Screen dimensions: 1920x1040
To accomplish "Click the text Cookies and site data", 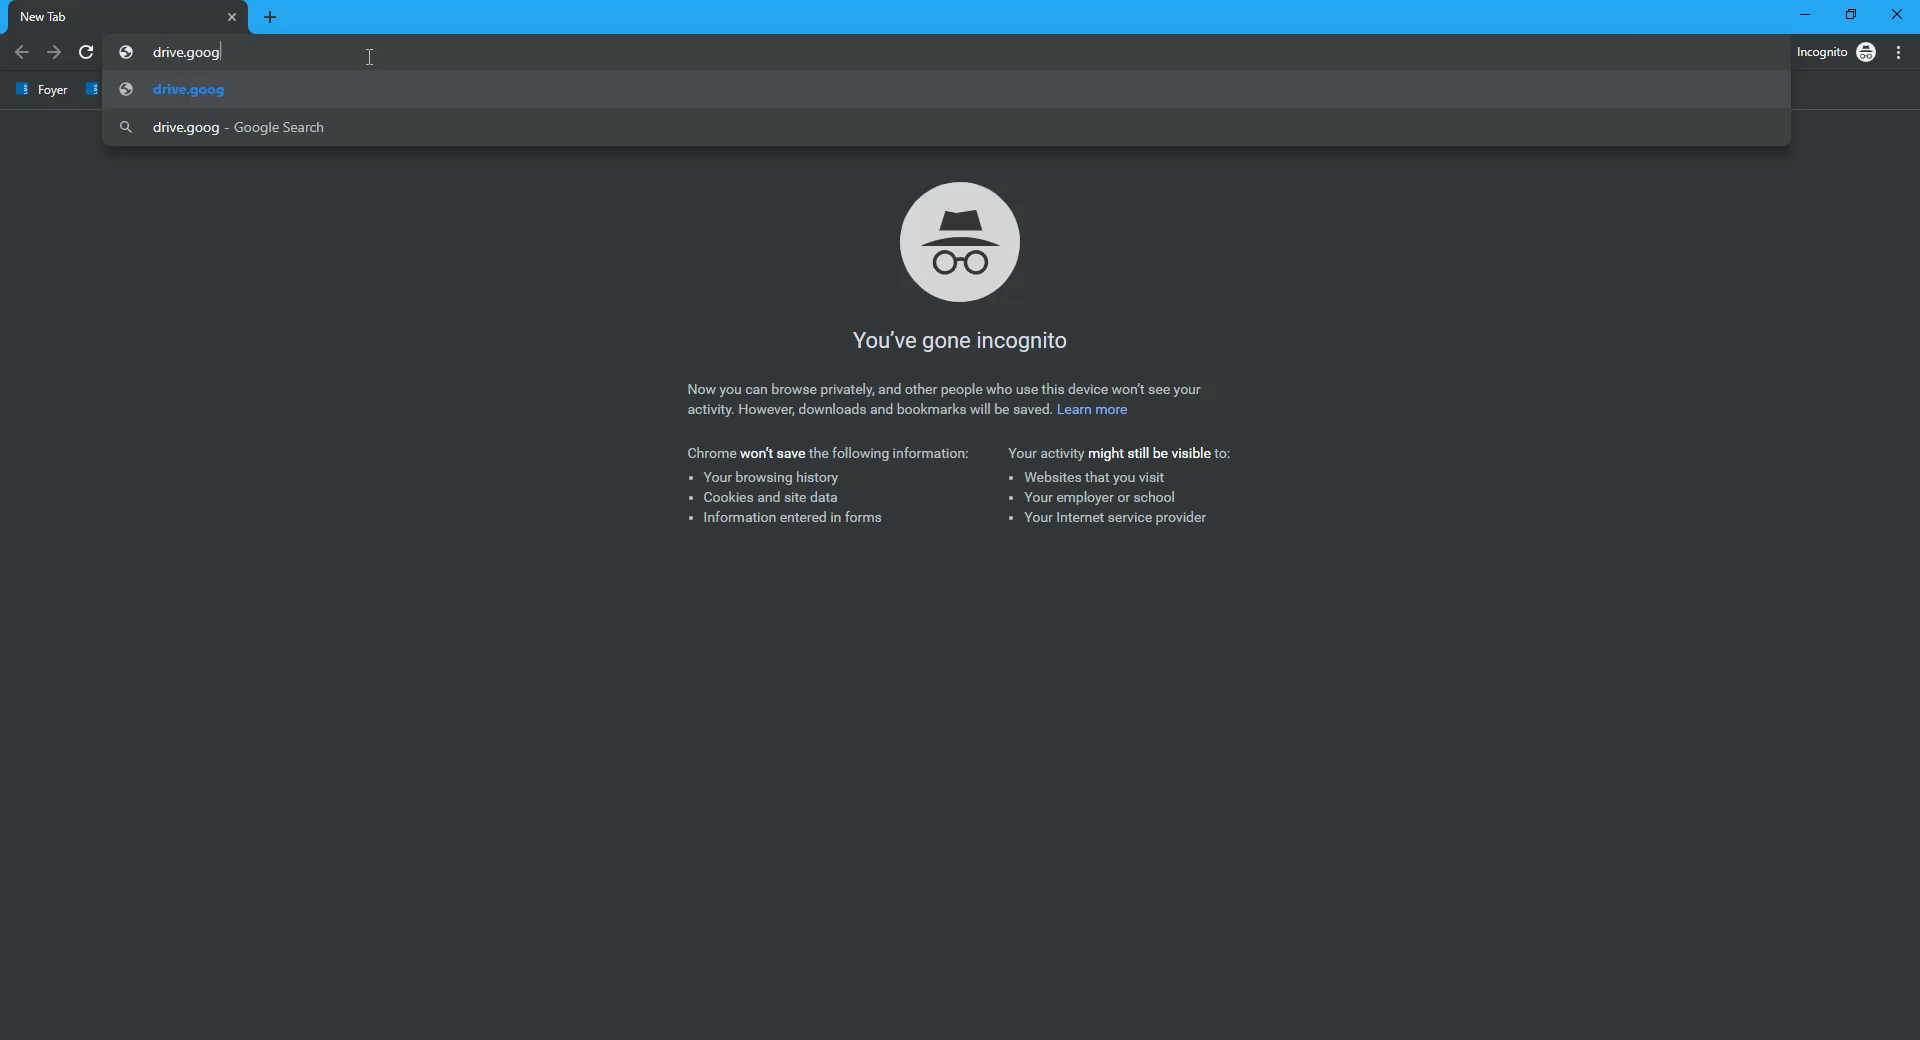I will click(x=770, y=497).
